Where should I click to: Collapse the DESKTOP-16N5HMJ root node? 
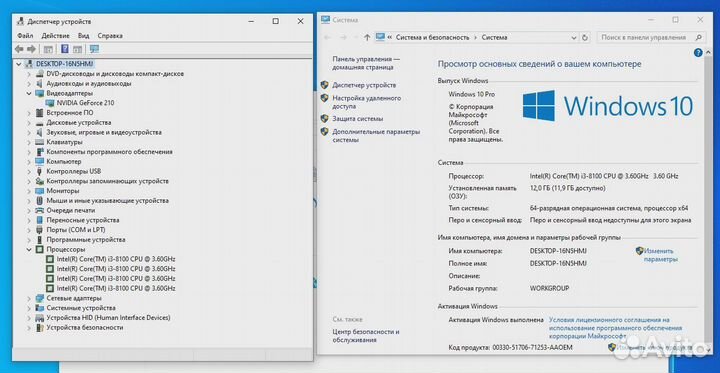click(x=18, y=64)
